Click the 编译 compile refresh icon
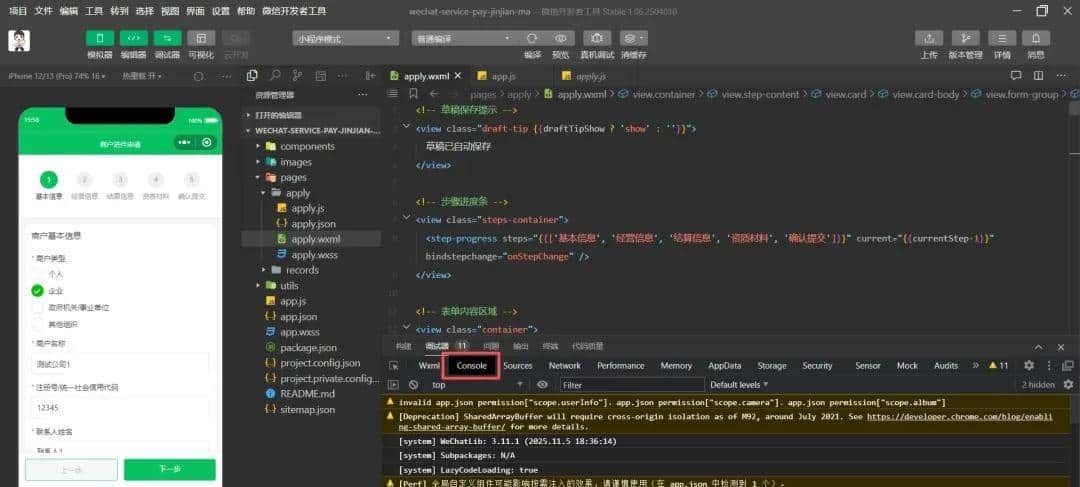The image size is (1080, 487). click(x=532, y=39)
